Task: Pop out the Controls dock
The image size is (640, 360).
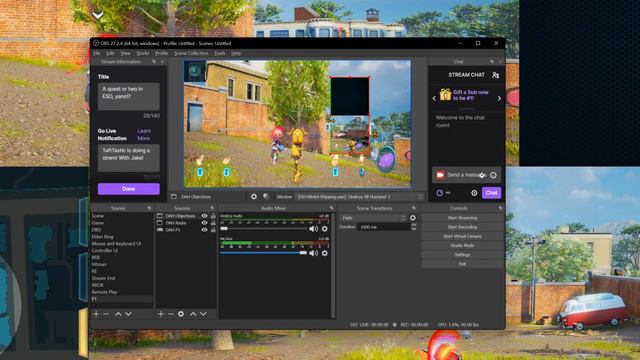Action: point(500,208)
